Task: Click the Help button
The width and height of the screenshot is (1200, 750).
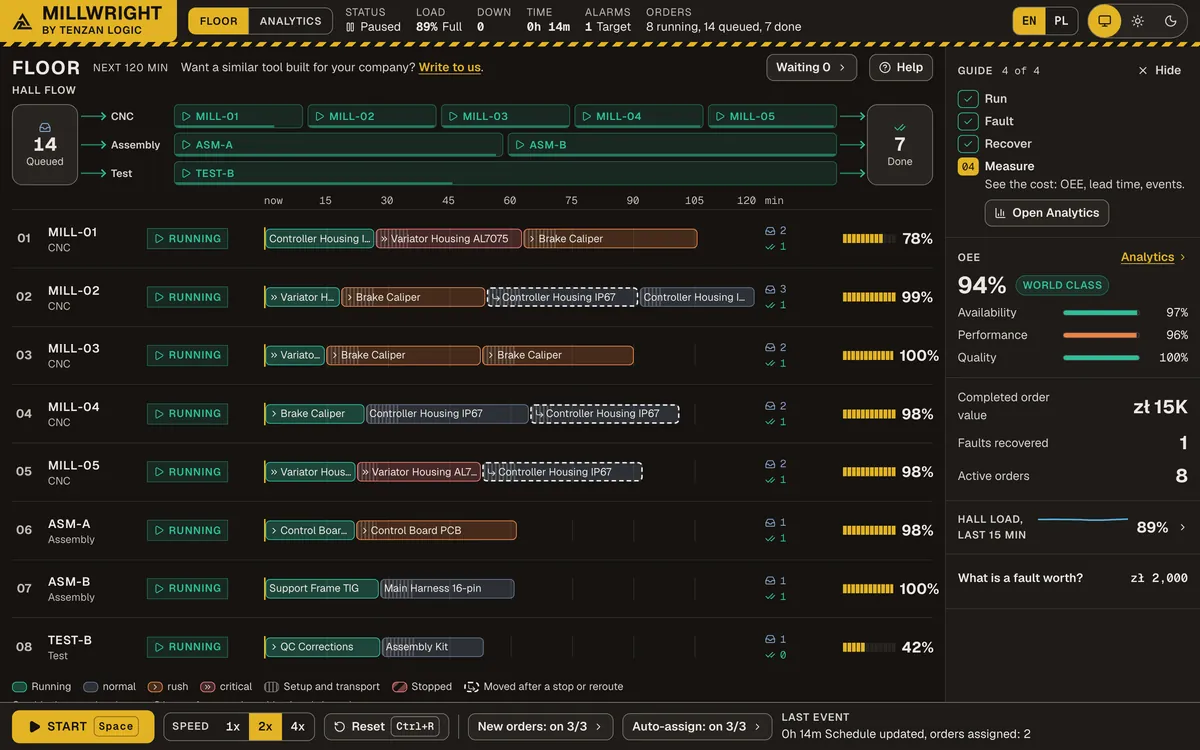Action: [901, 68]
